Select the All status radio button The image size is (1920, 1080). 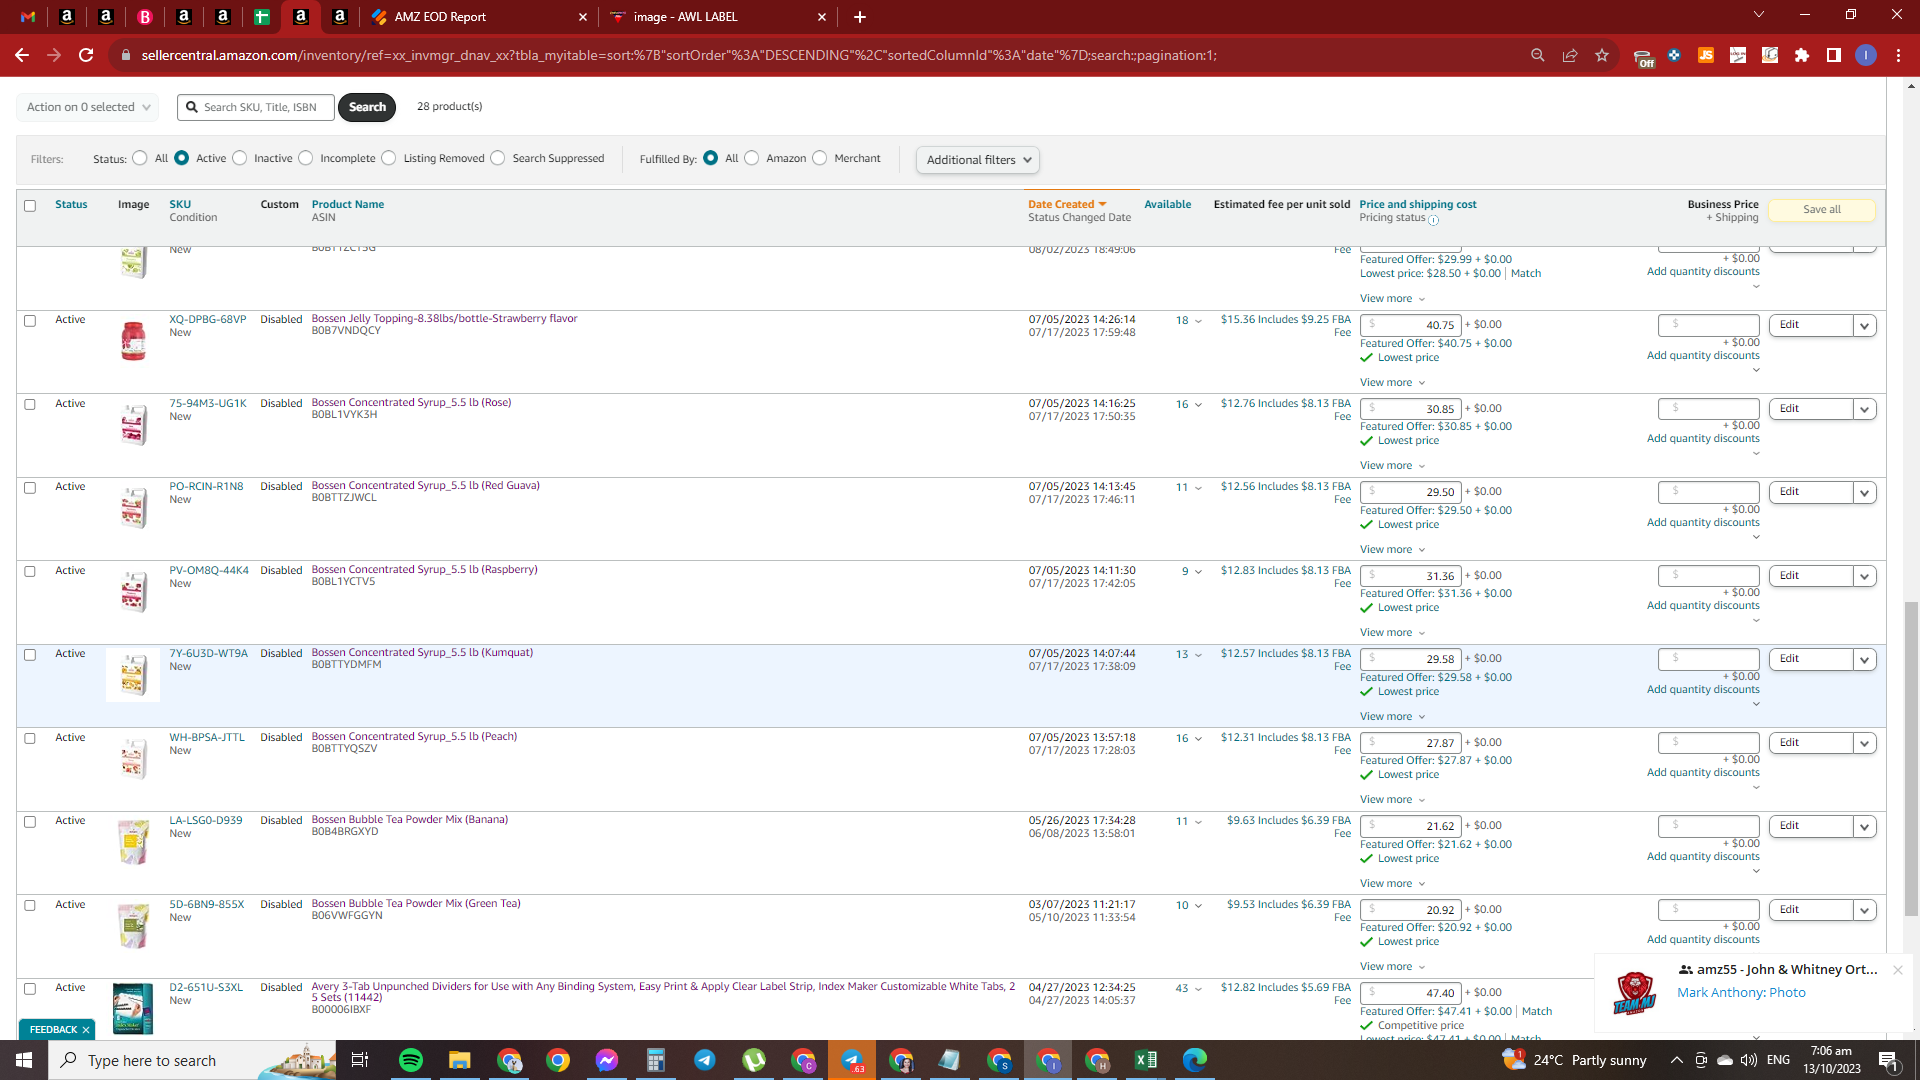[x=140, y=158]
